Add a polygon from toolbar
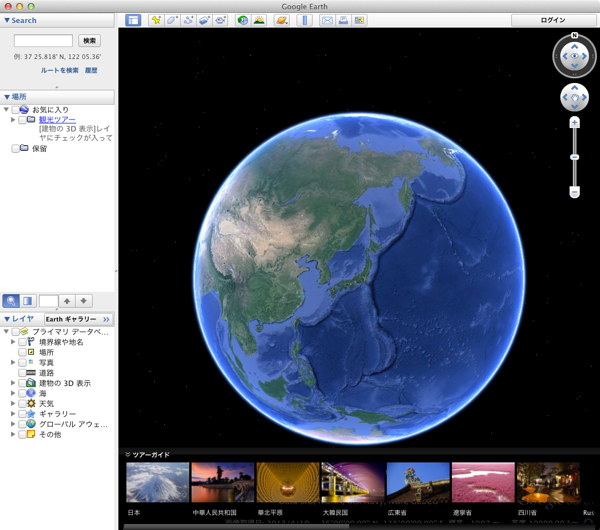 click(172, 20)
